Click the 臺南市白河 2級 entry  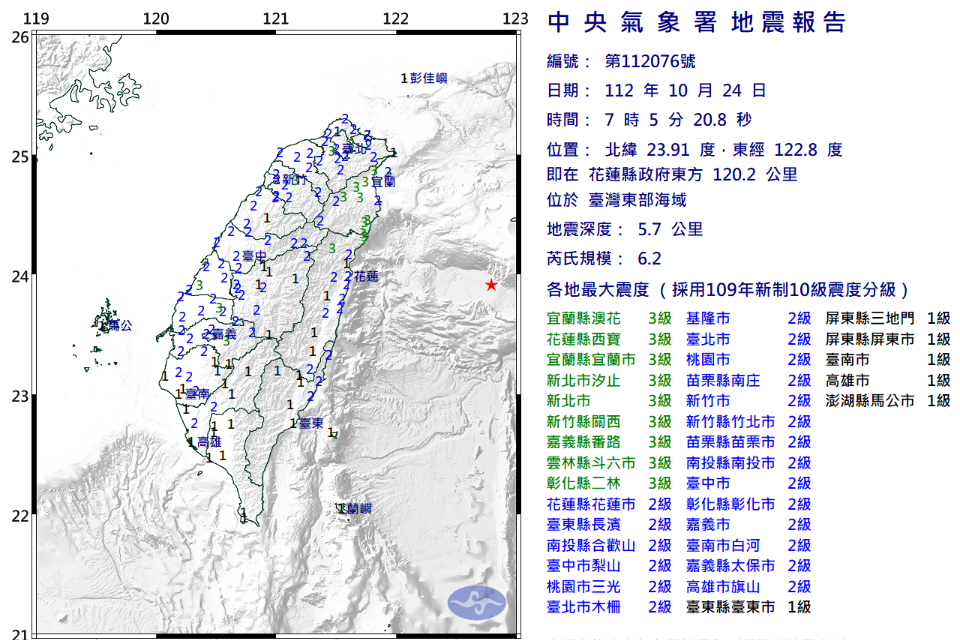coord(749,546)
